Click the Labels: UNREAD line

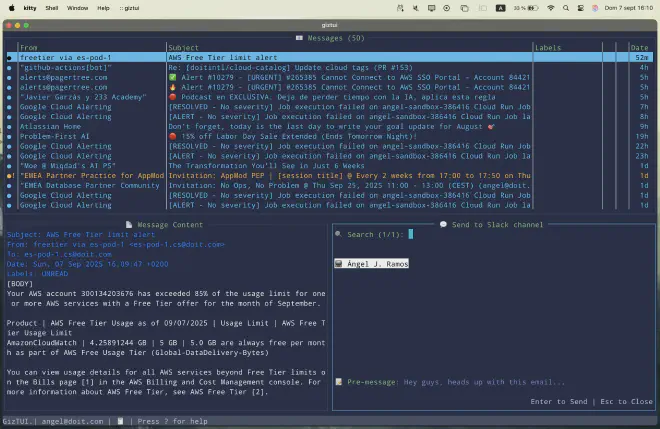[x=37, y=274]
